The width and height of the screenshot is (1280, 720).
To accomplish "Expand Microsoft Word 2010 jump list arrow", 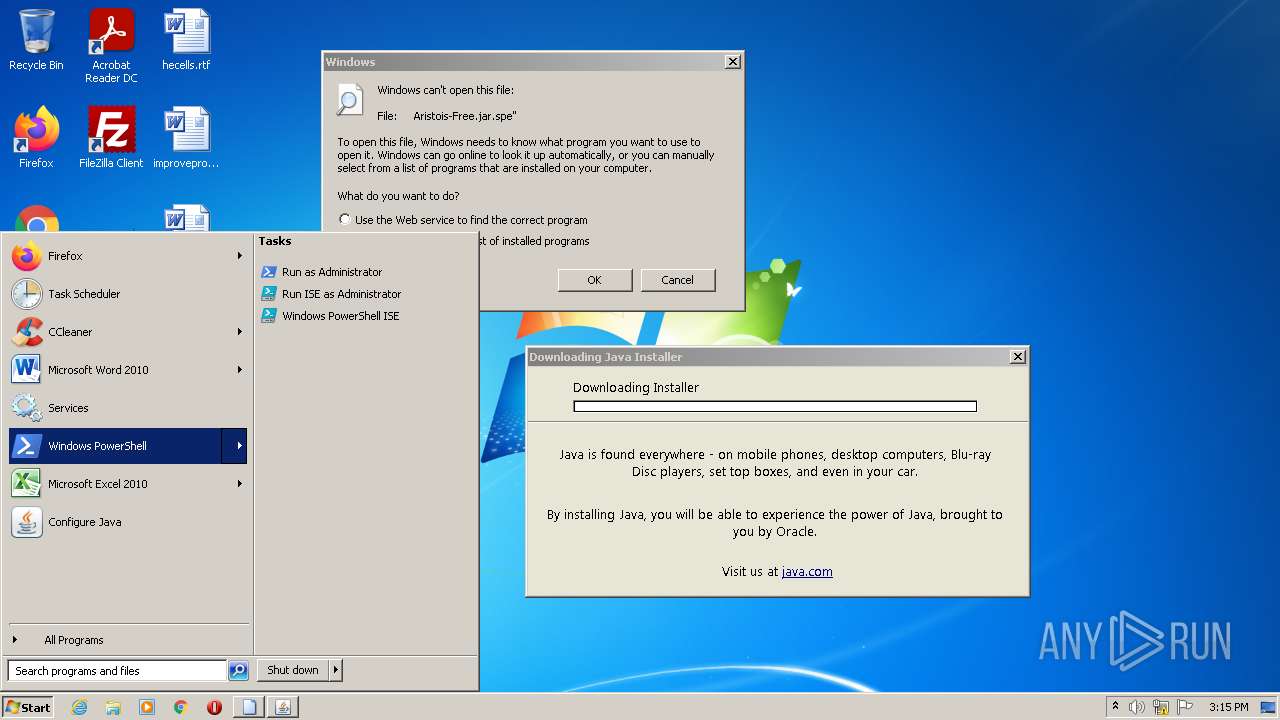I will tap(240, 370).
